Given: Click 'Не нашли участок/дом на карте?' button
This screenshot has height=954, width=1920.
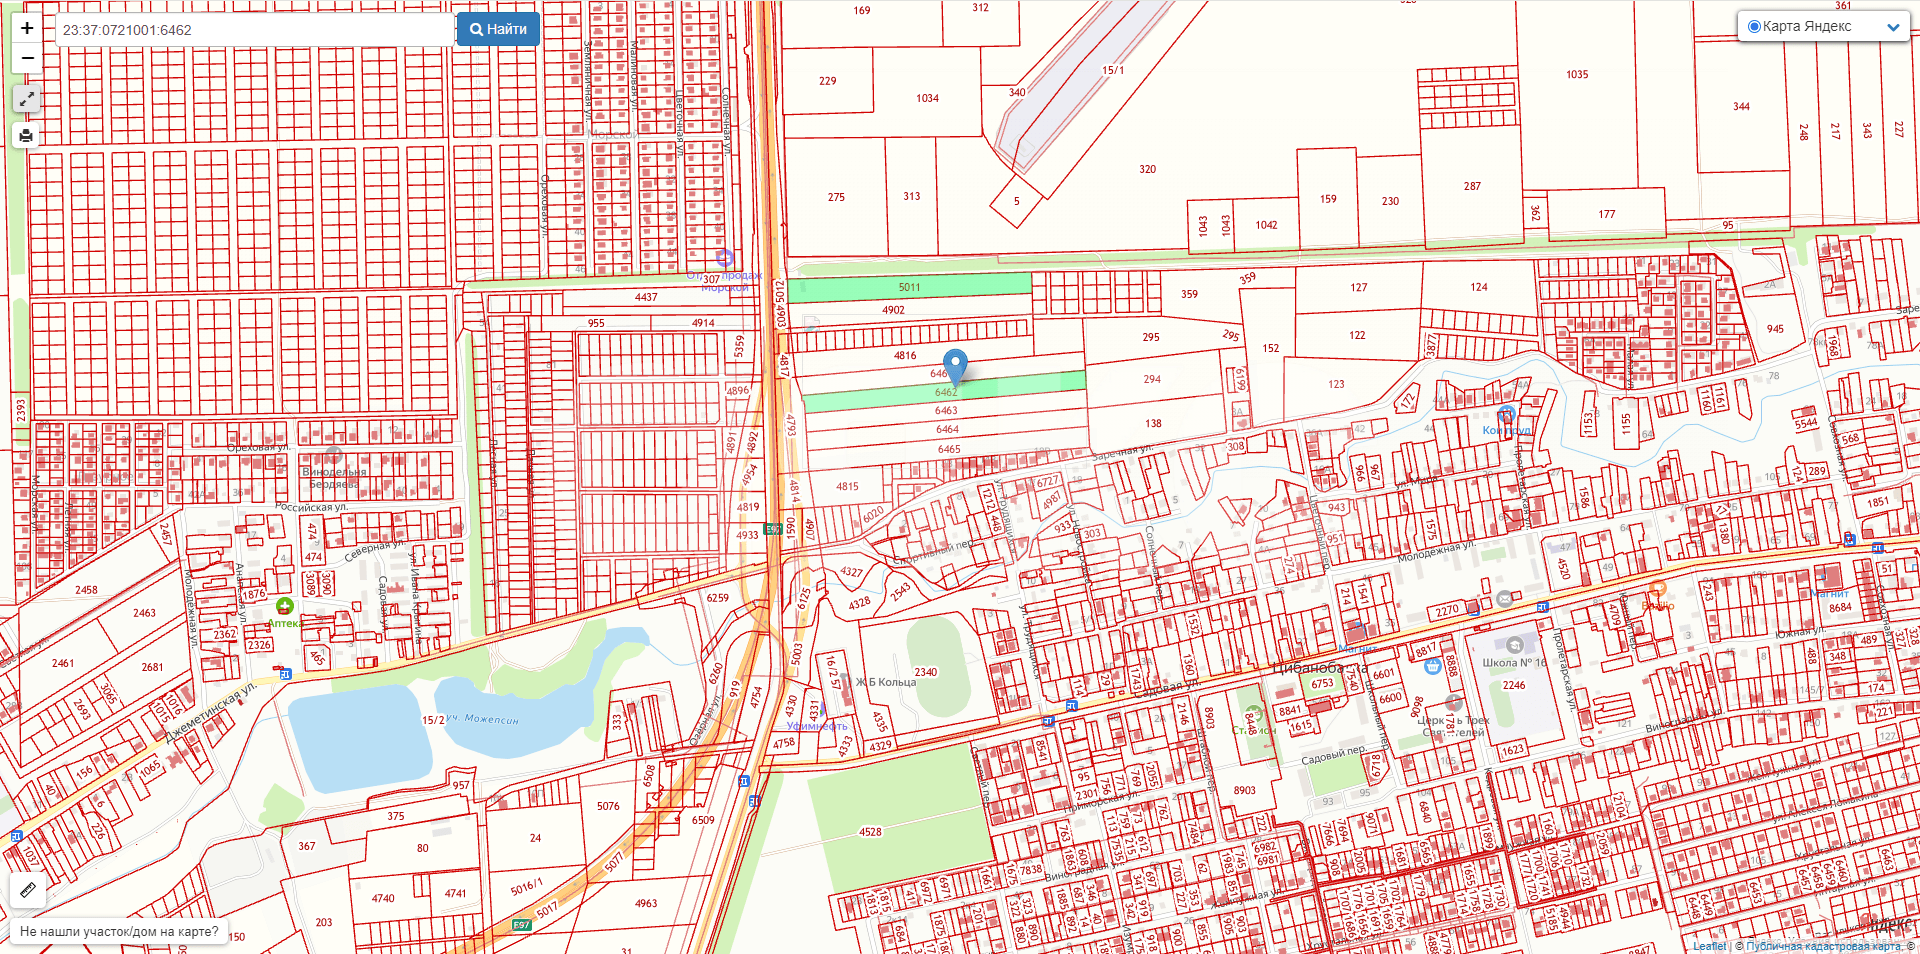Looking at the screenshot, I should (119, 931).
